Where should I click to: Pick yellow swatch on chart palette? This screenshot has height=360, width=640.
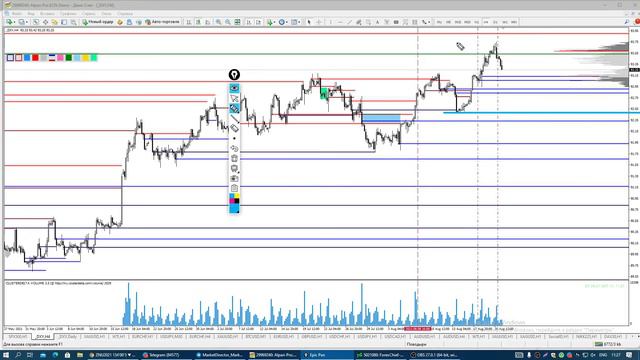pos(85,58)
